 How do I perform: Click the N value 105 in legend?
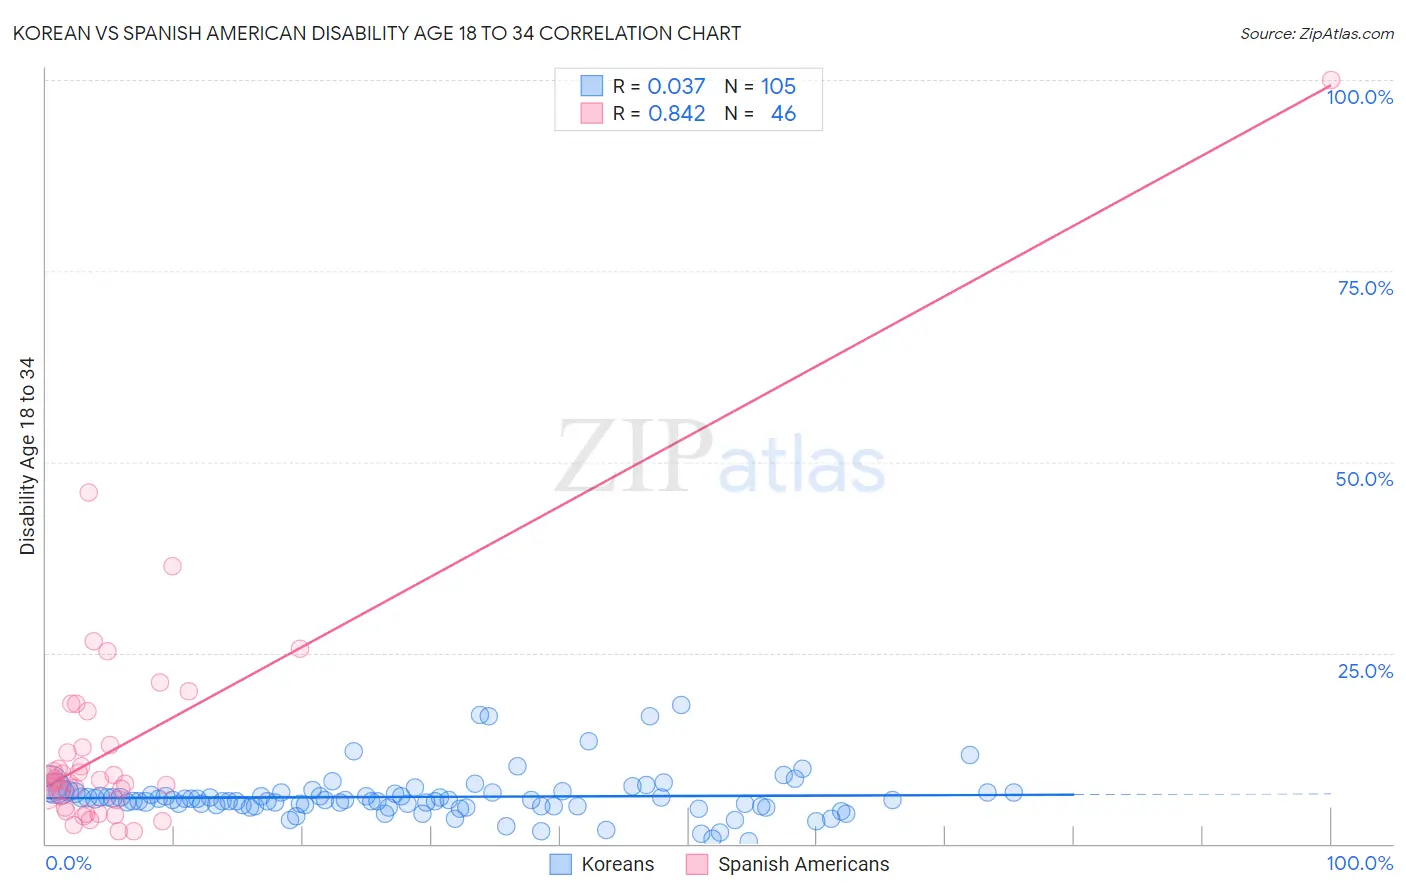click(x=778, y=86)
